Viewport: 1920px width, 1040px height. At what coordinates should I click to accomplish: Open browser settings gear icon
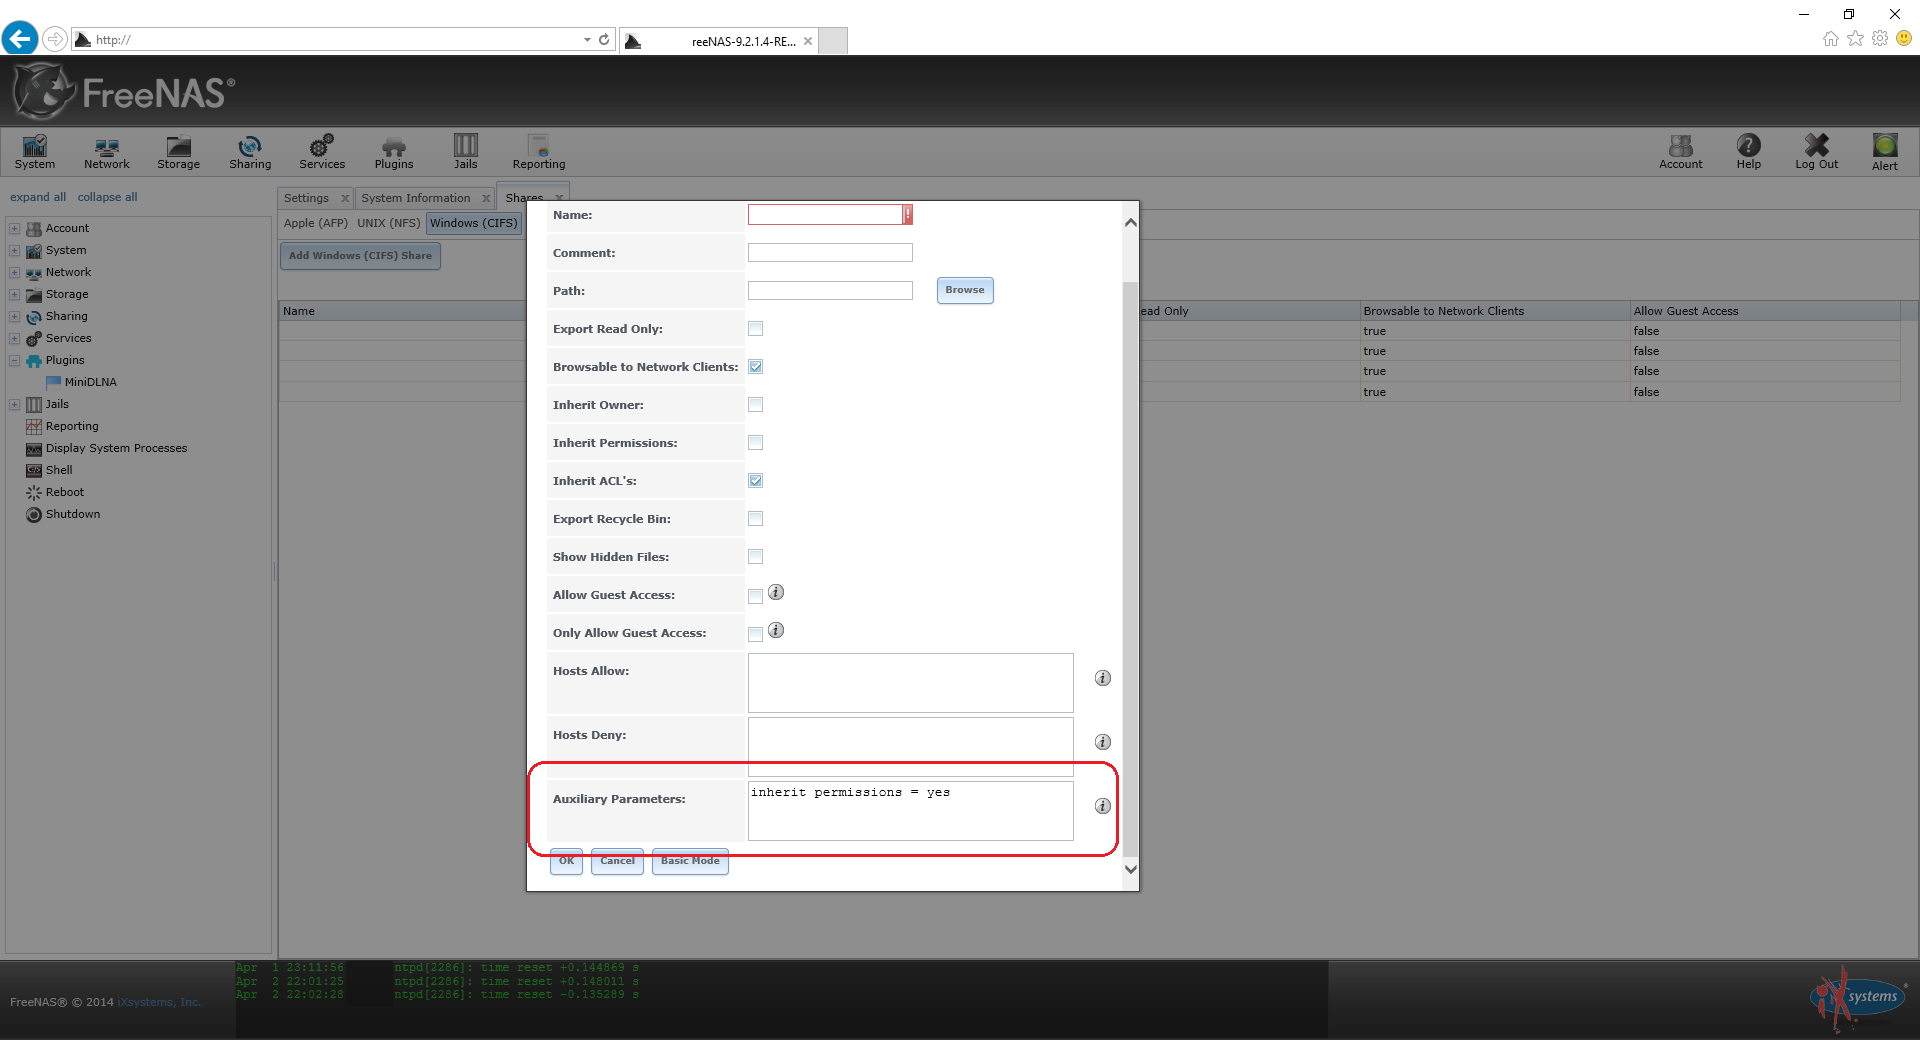coord(1880,38)
